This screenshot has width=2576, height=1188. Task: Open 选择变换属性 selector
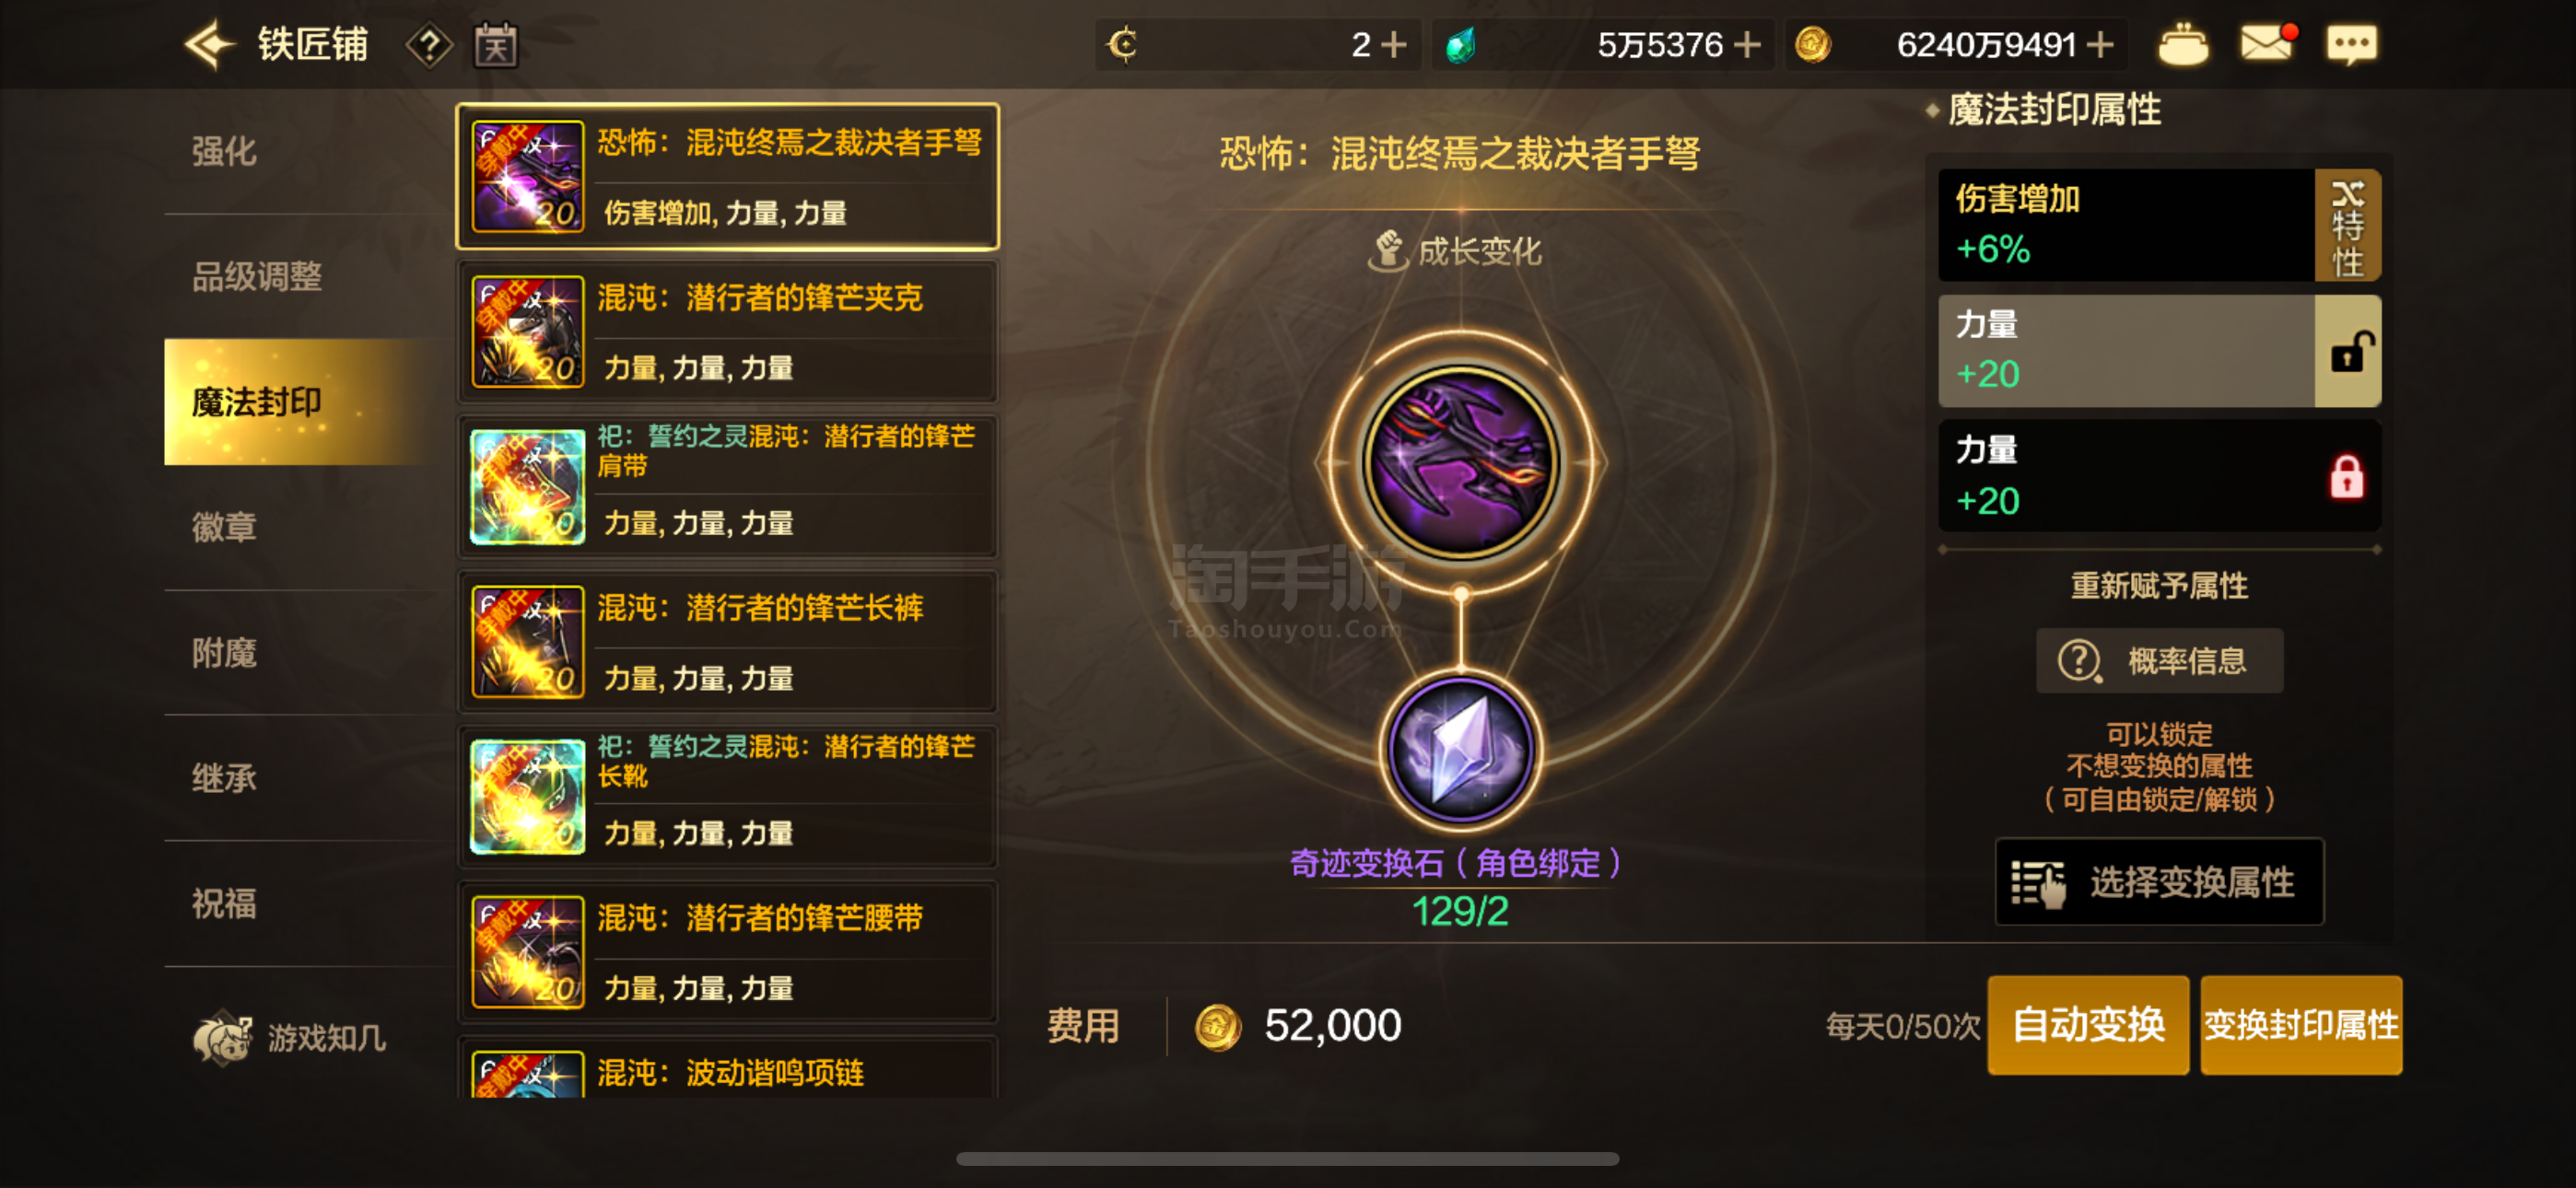[x=2159, y=882]
